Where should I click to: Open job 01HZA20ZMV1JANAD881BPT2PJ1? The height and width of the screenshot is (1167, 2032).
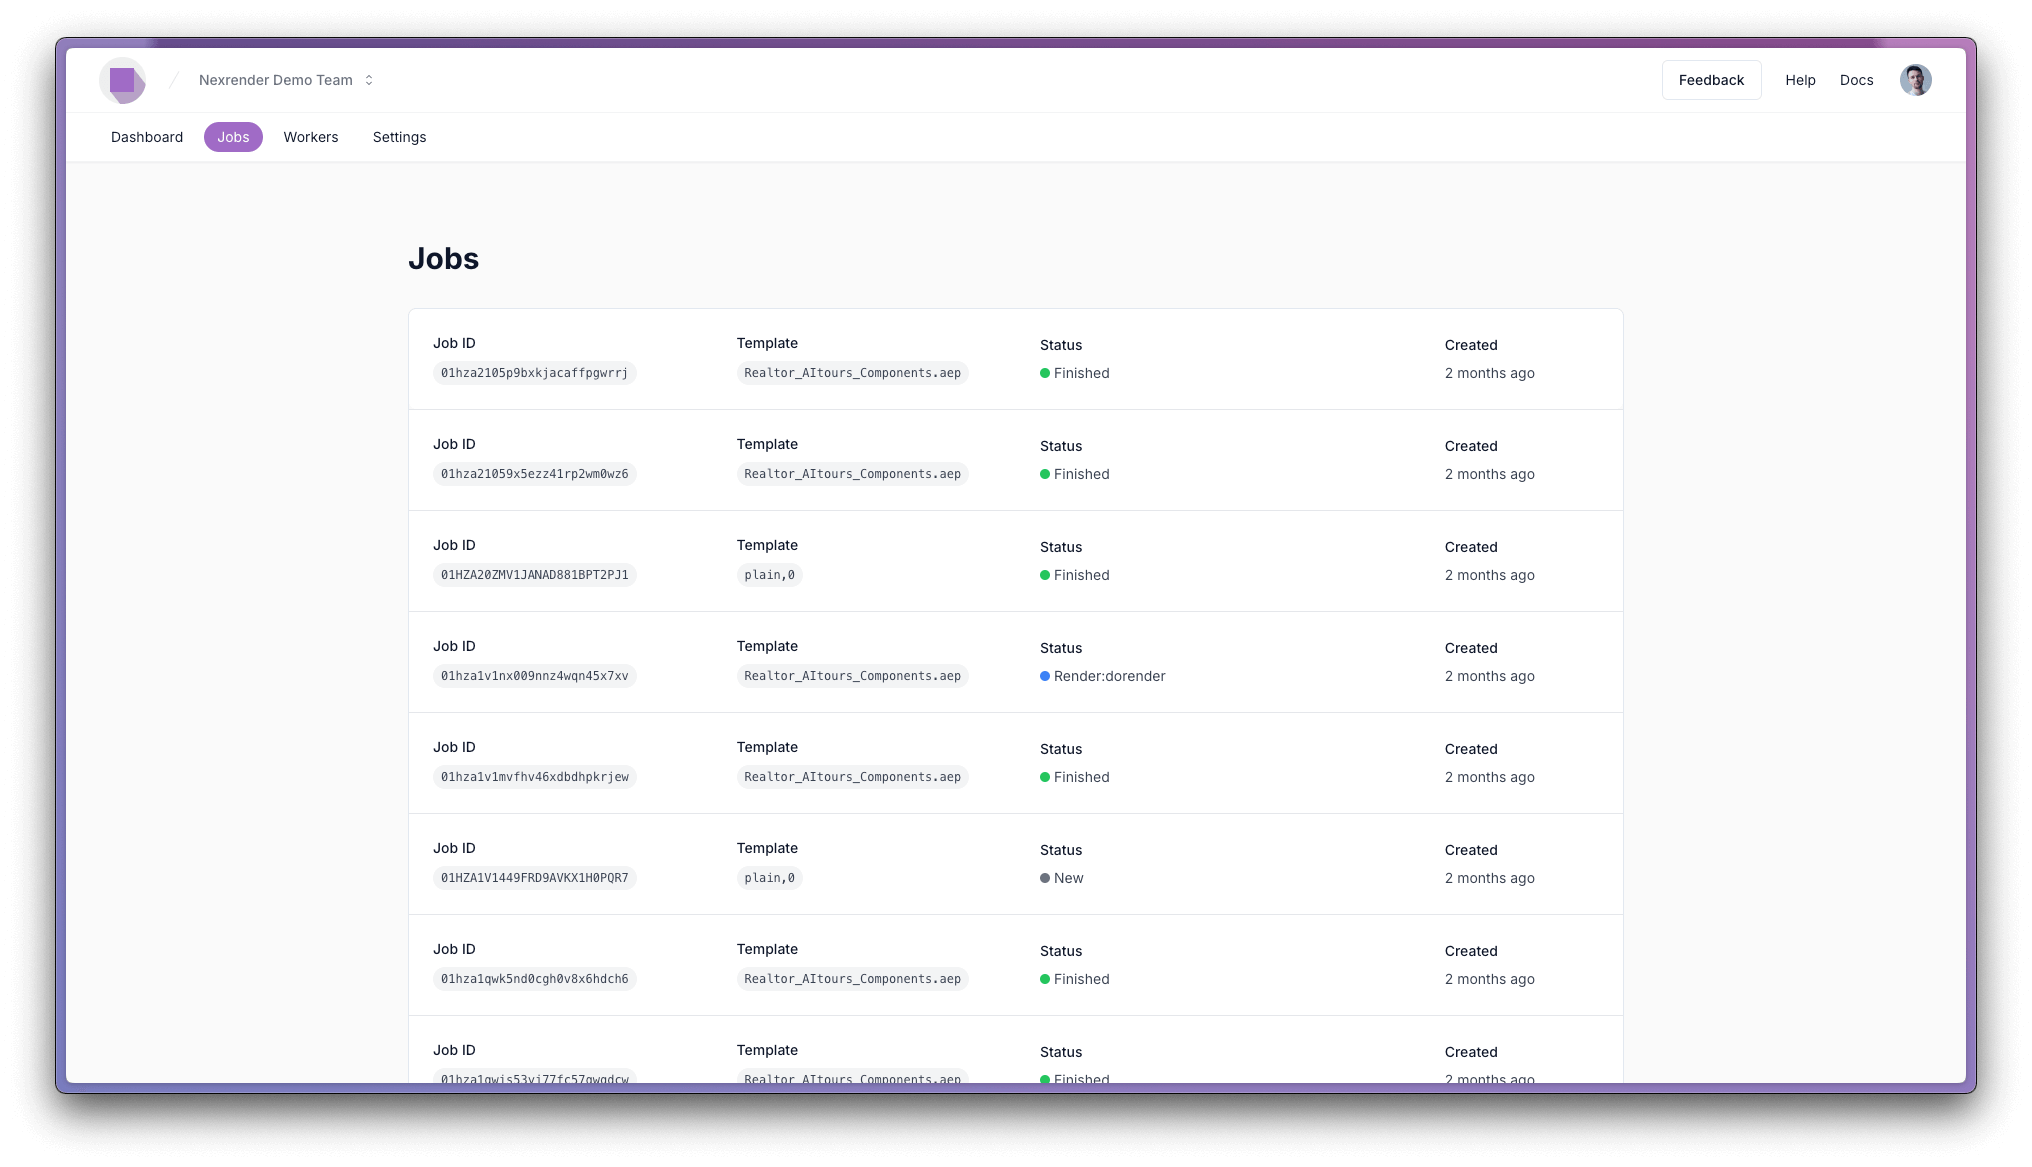tap(534, 575)
